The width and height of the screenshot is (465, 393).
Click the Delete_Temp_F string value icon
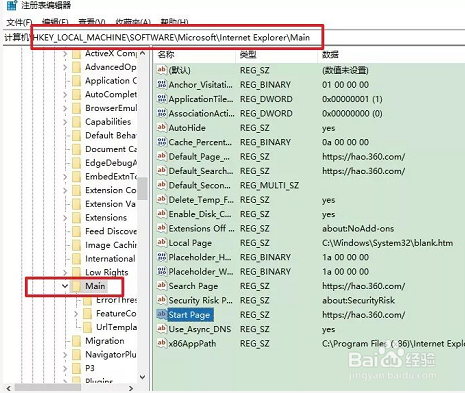tap(162, 199)
